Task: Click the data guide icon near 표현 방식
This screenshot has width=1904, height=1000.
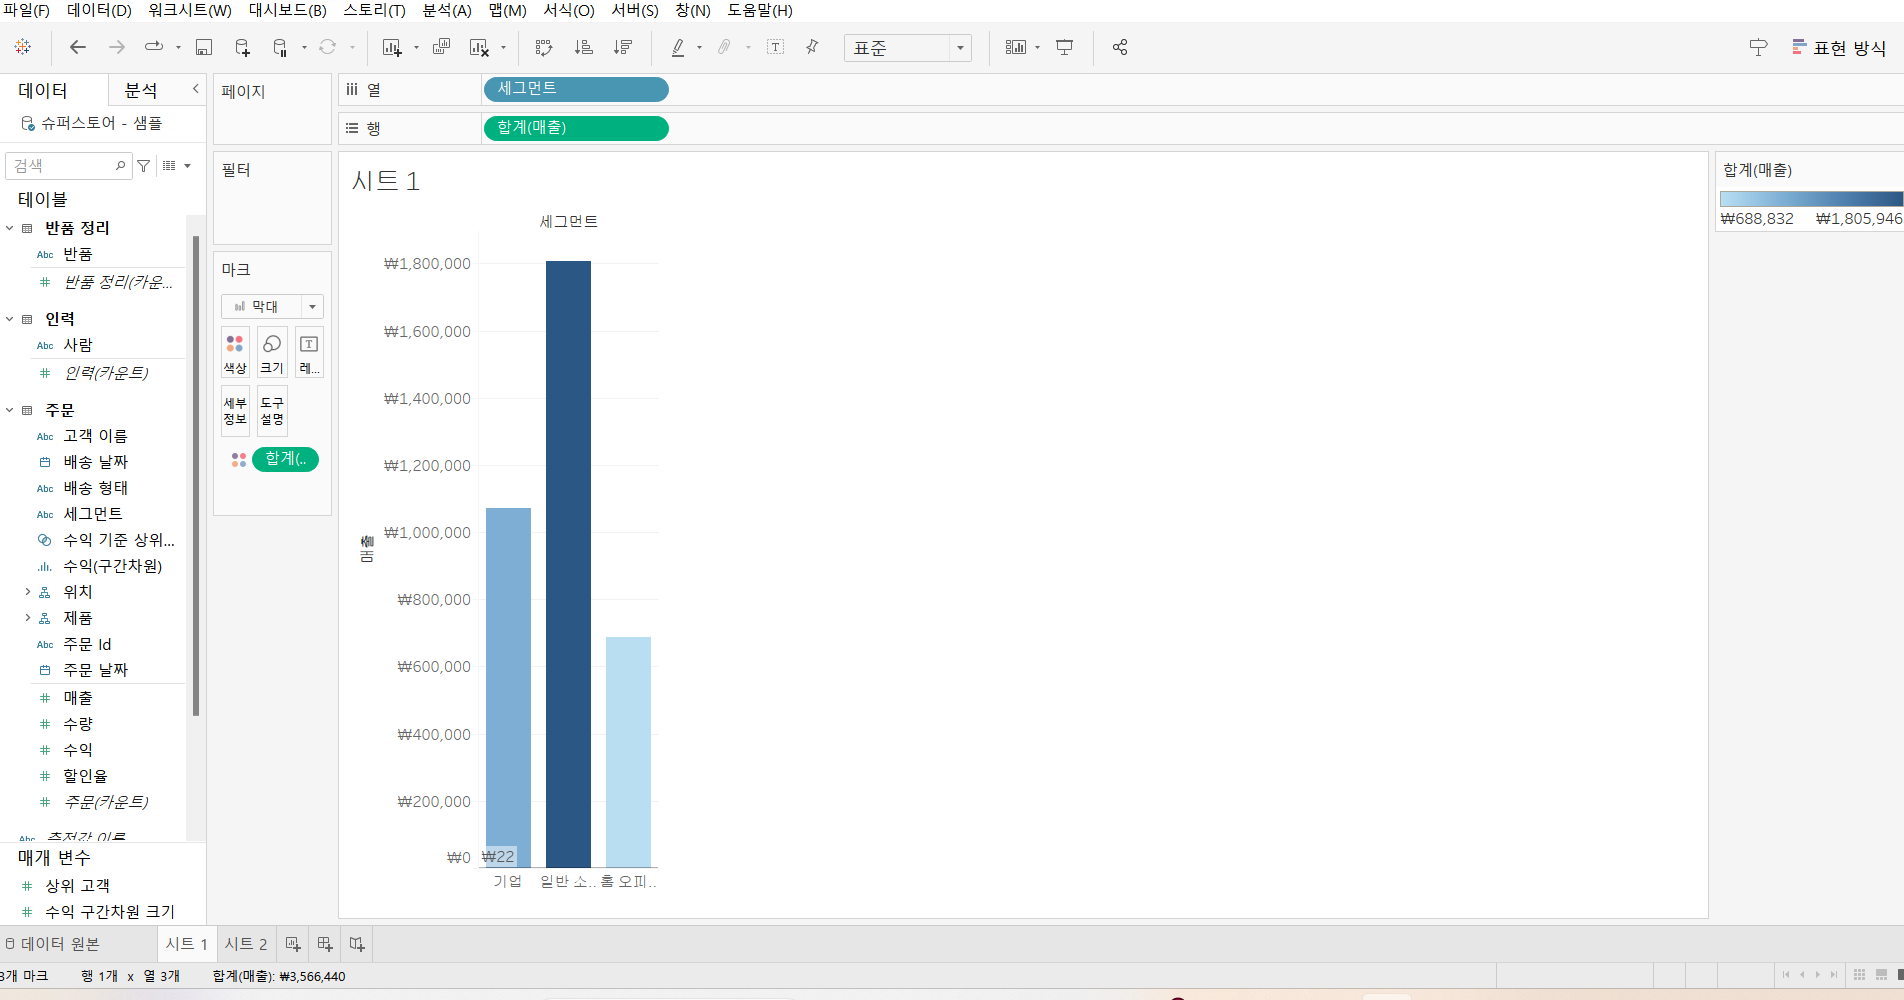Action: pos(1758,47)
